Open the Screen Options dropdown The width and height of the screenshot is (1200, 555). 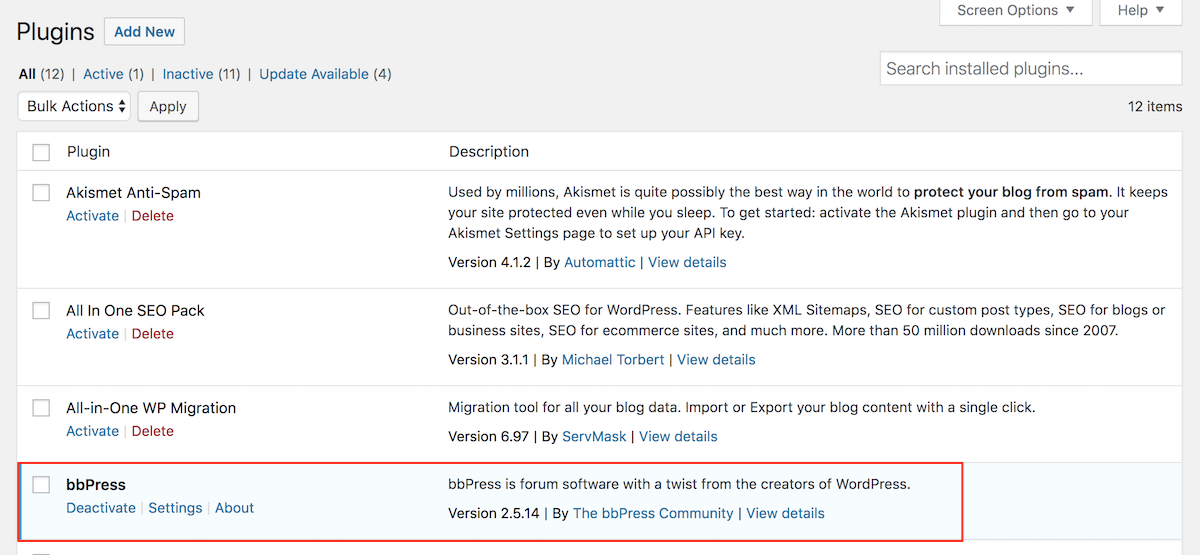point(1016,11)
